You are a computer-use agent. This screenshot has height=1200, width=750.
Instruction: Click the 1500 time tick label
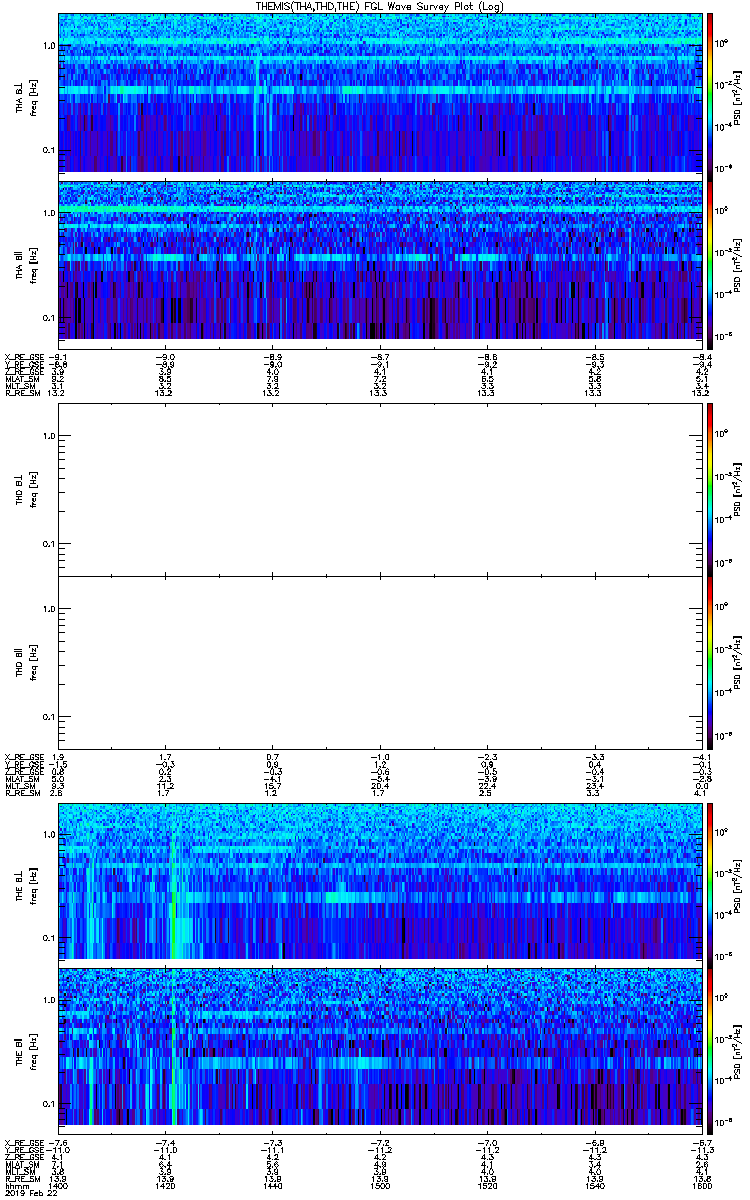tap(380, 1186)
